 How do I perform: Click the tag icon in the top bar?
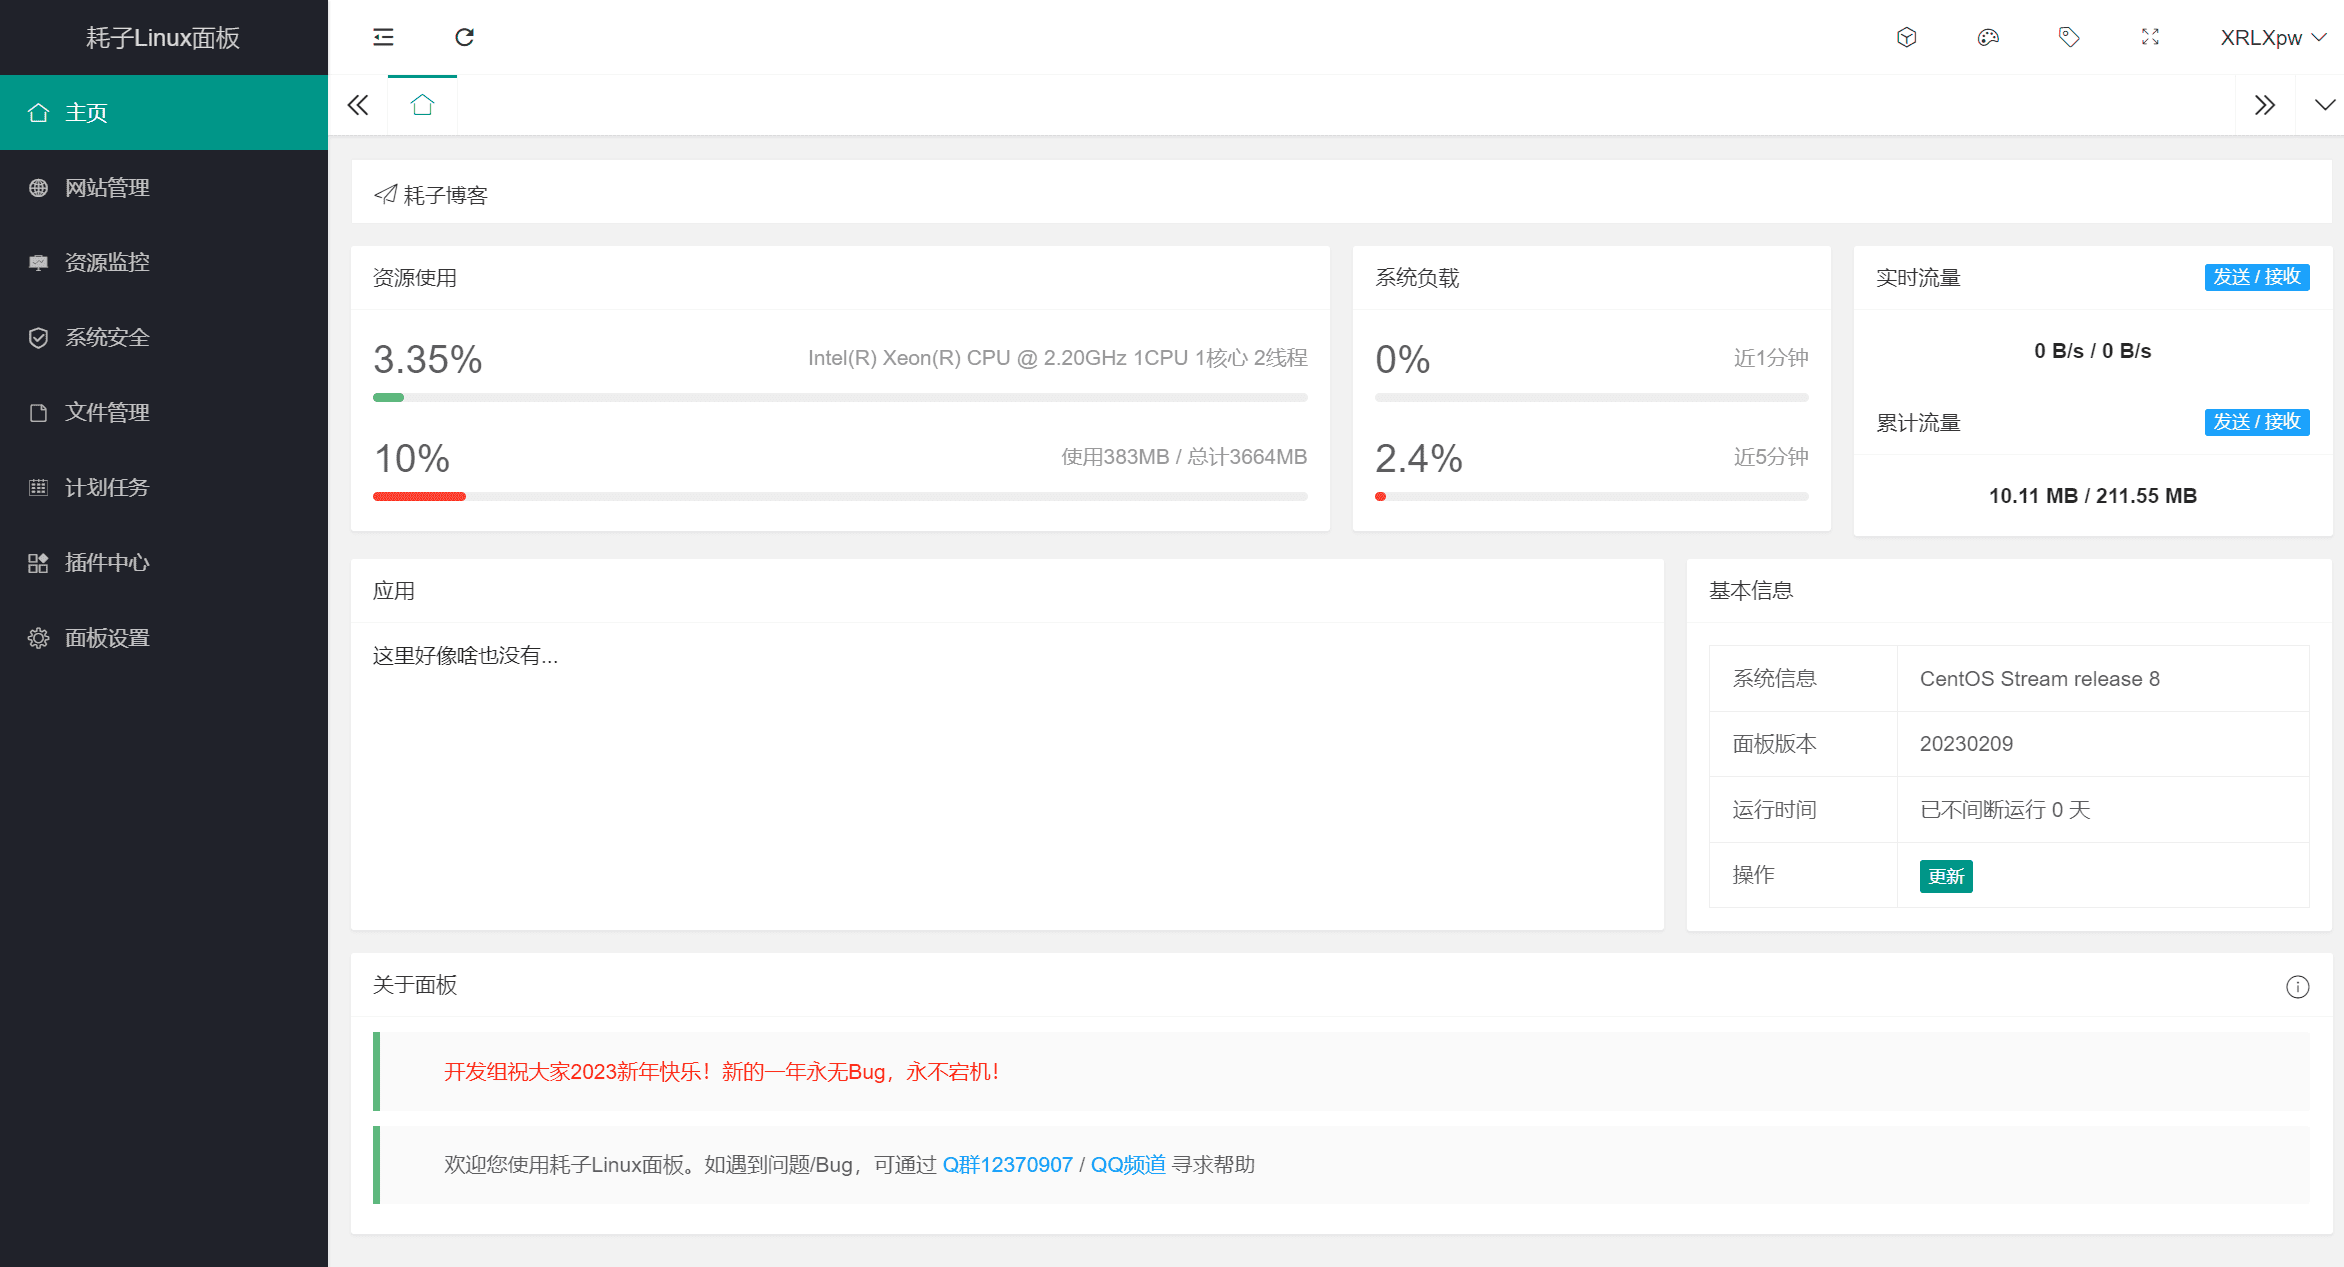point(2069,37)
